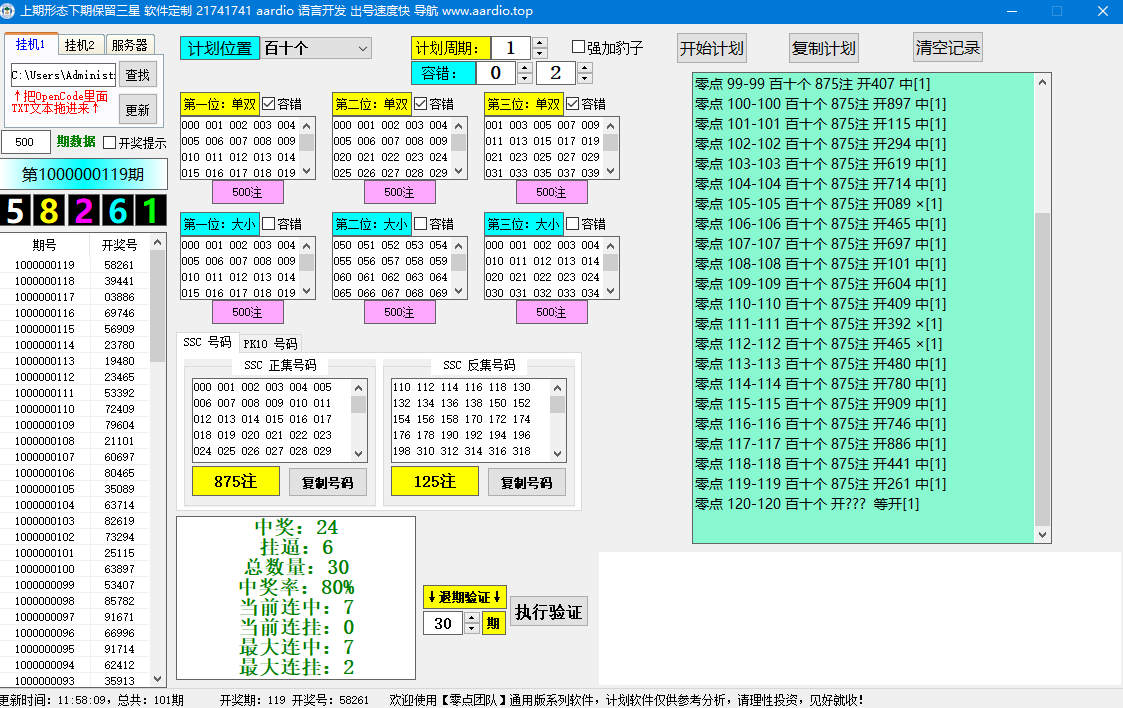
Task: Click the 期号 table scrollbar down arrow
Action: [x=158, y=679]
